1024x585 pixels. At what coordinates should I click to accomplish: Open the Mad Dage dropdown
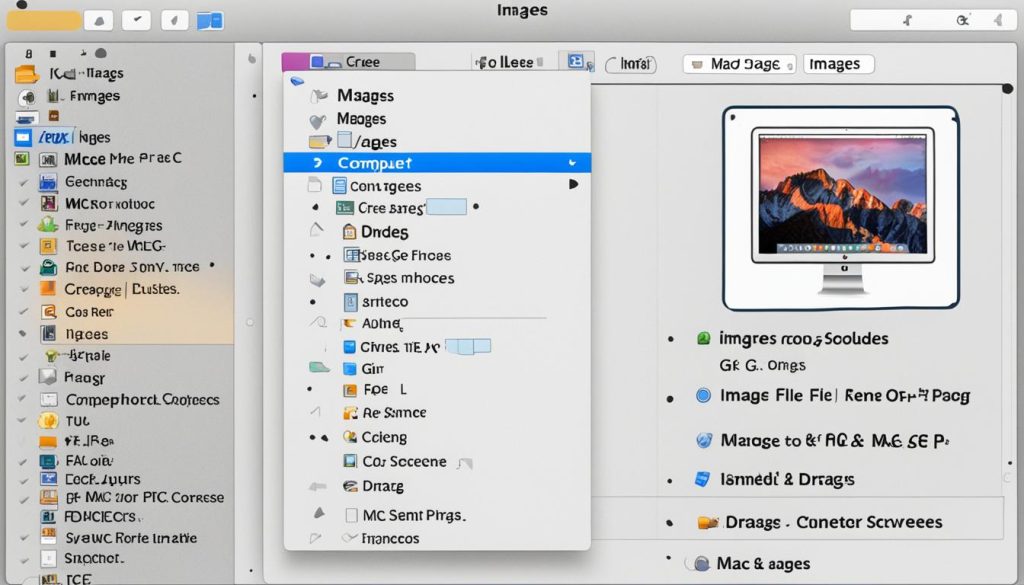point(739,64)
